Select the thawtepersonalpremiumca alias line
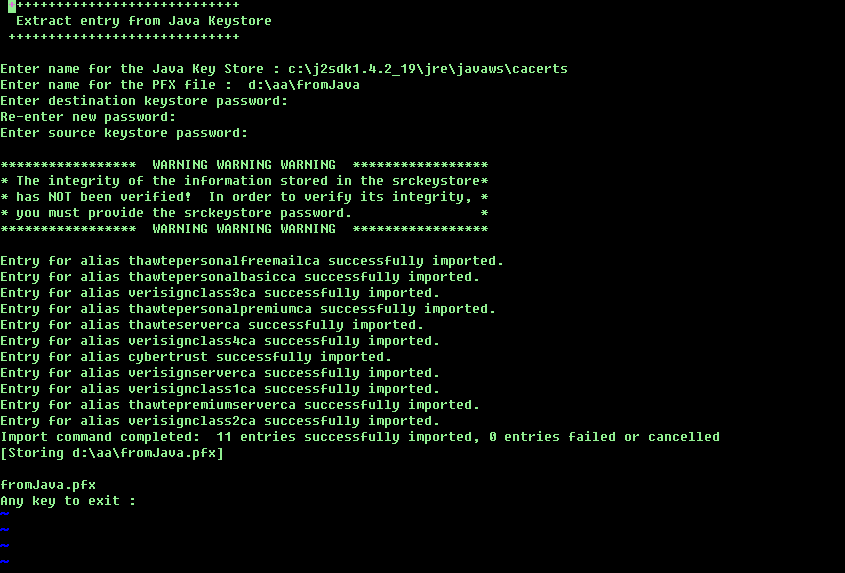The height and width of the screenshot is (573, 845). (x=248, y=309)
